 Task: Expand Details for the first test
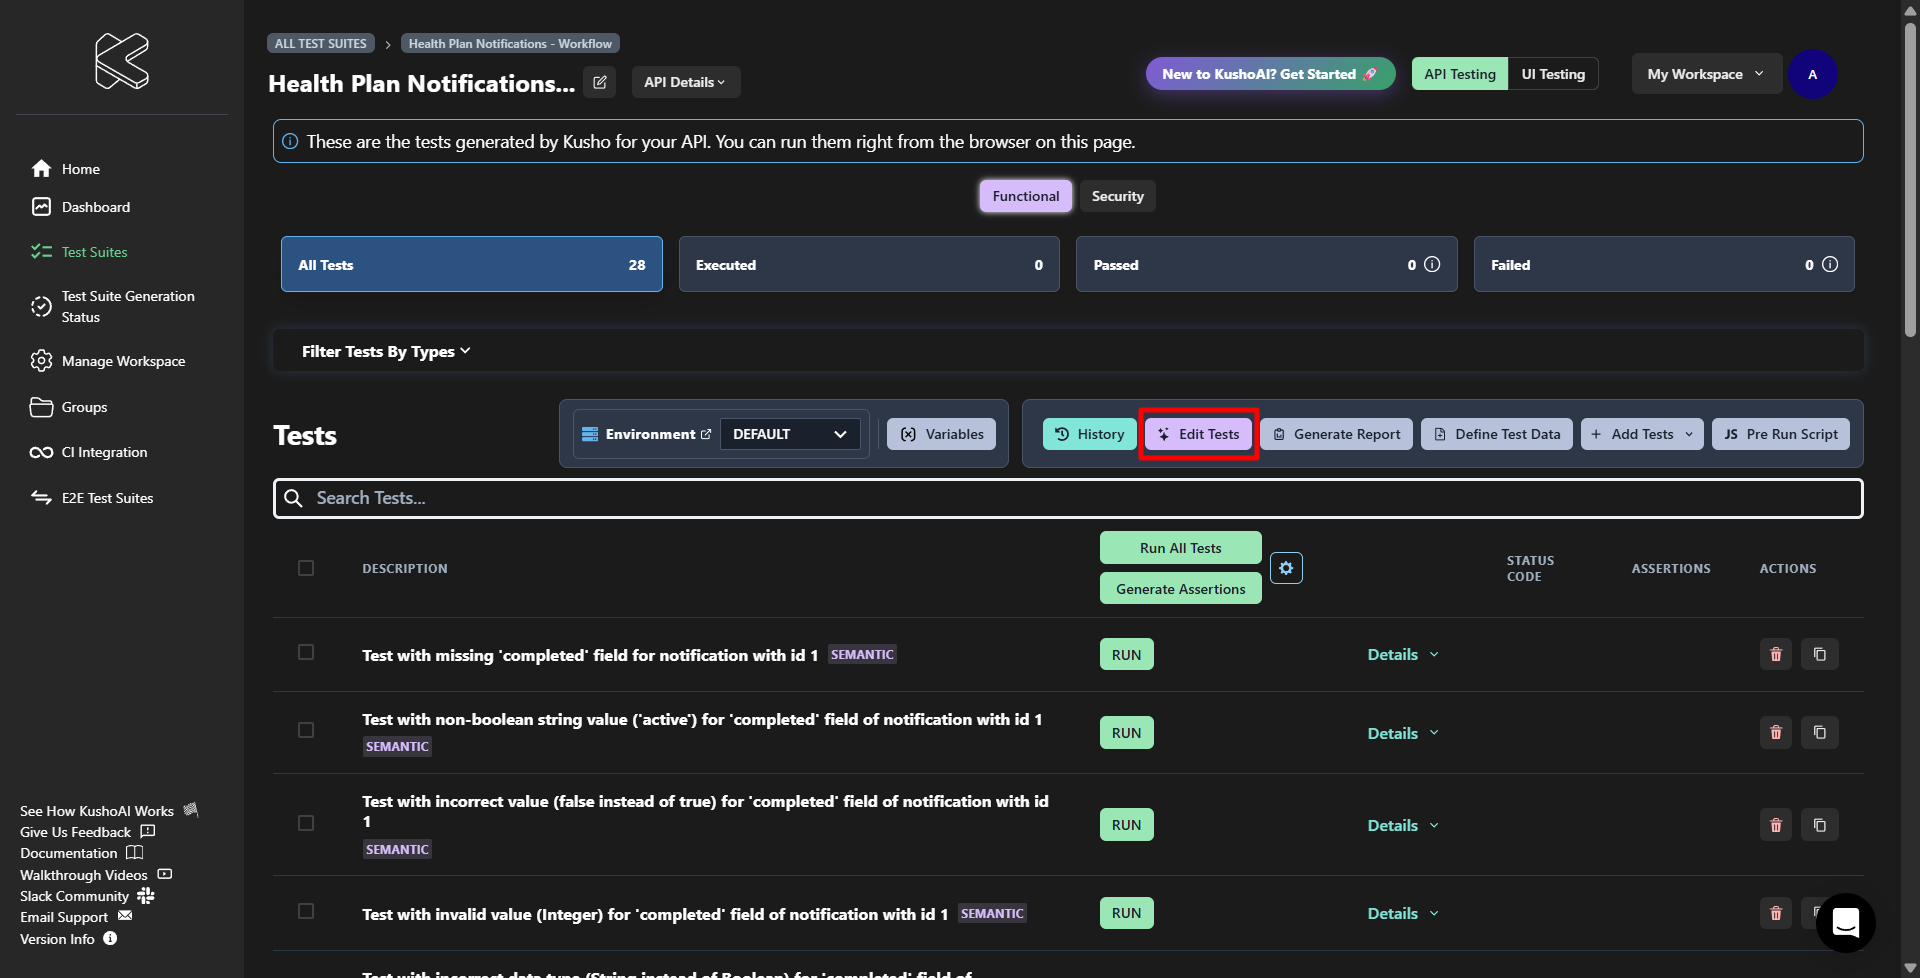[1402, 655]
